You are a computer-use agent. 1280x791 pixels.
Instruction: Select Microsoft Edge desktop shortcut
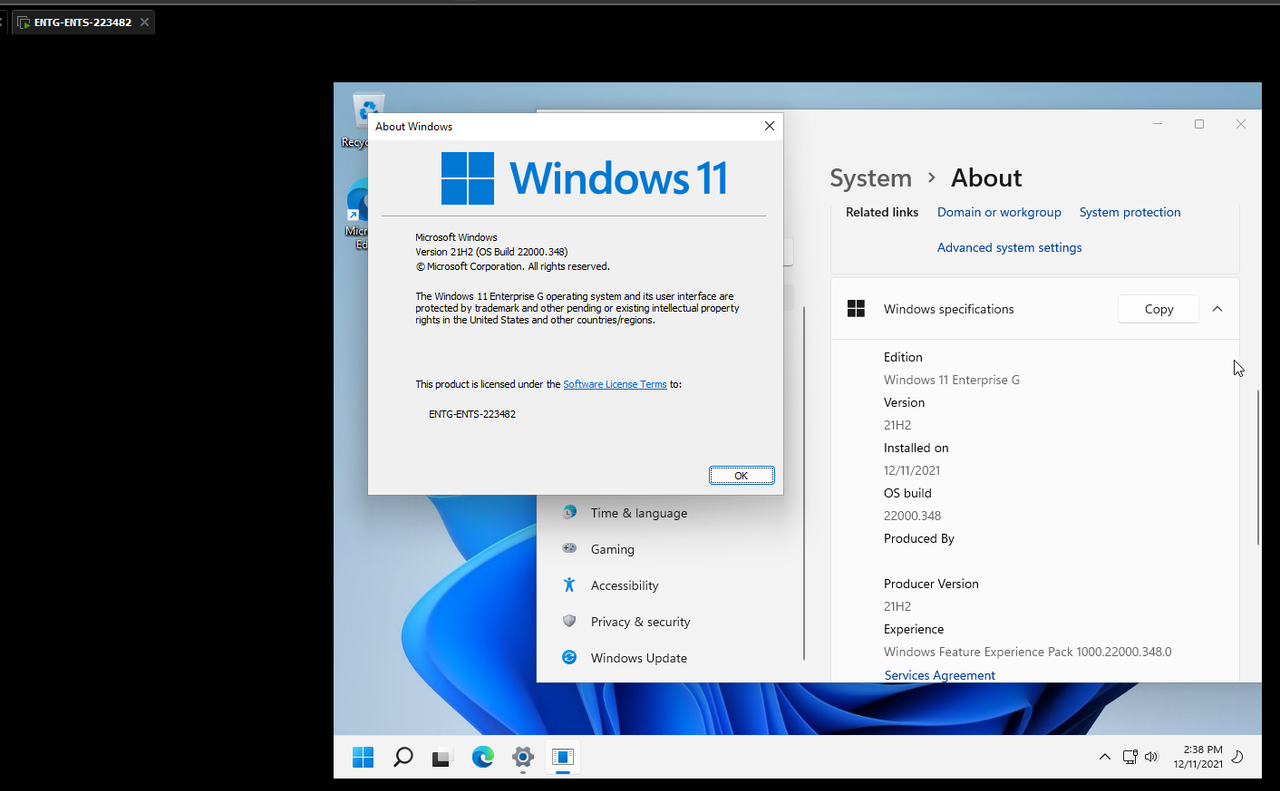(x=360, y=215)
